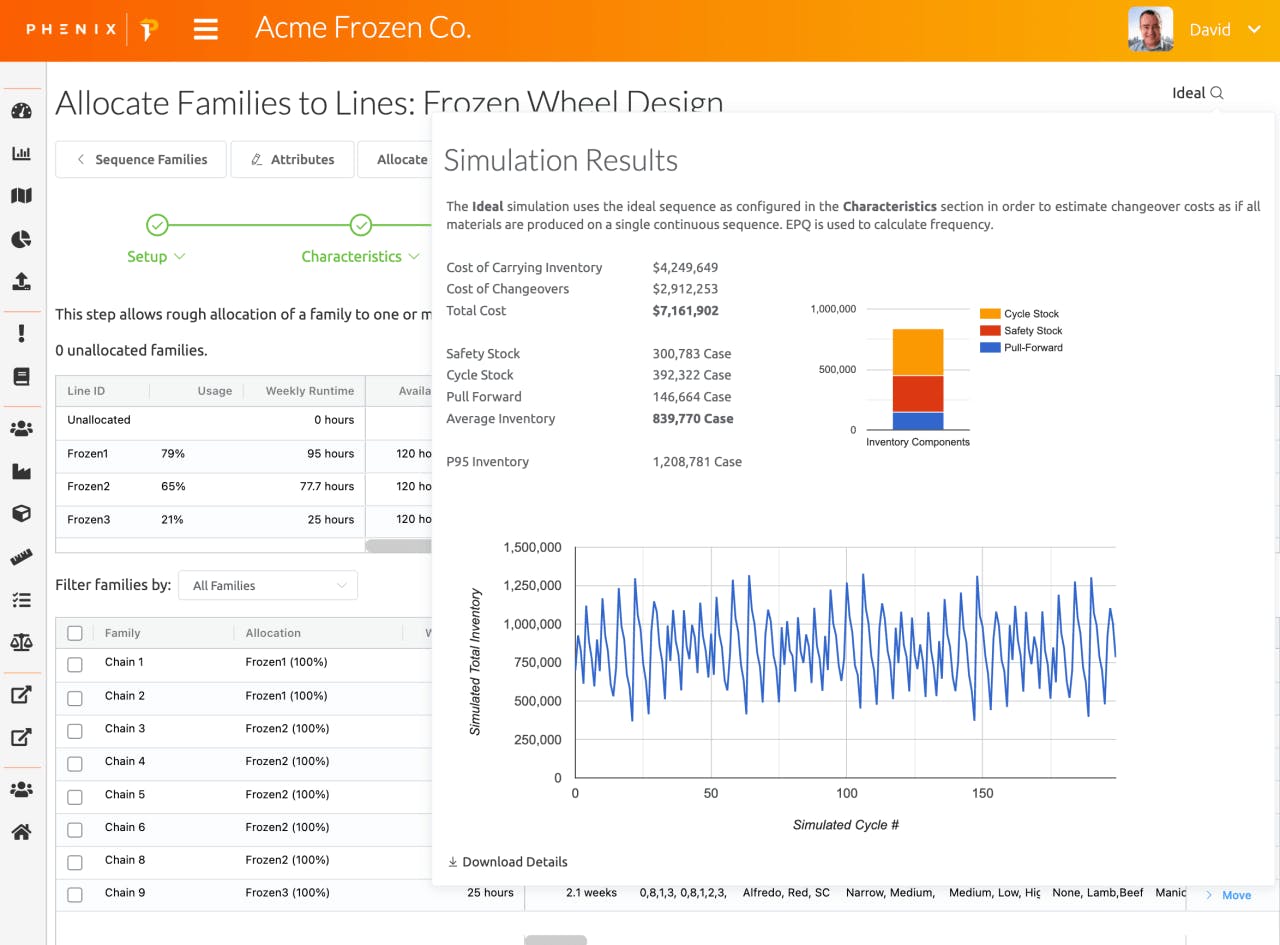Click the search icon next to Ideal
1280x945 pixels.
click(1217, 93)
